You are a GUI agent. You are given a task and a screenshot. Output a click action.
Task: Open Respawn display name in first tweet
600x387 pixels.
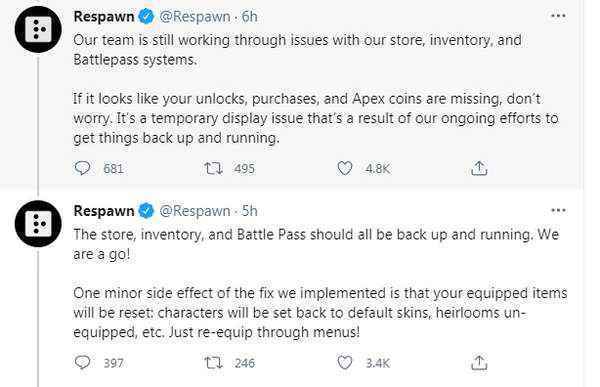tap(104, 16)
